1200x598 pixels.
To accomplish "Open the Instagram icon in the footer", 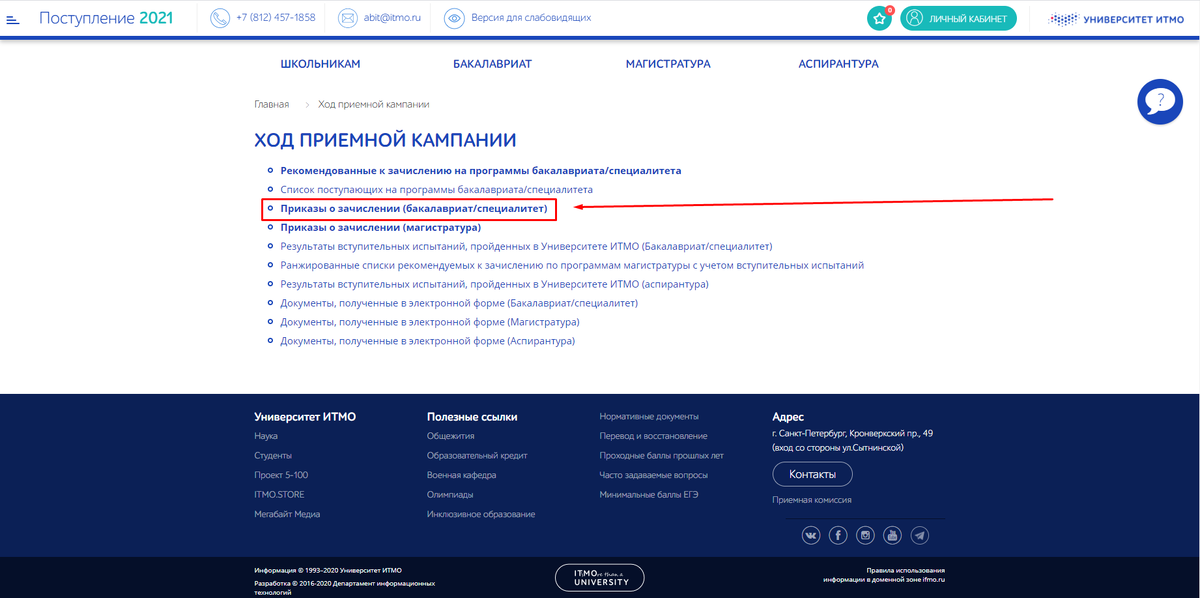I will point(864,535).
